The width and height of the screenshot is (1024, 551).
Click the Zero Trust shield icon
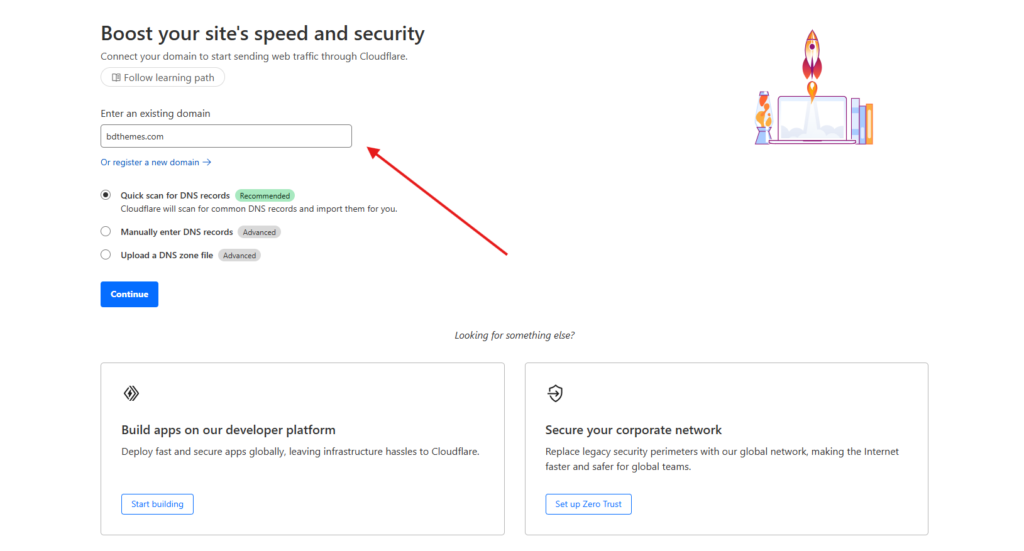(555, 394)
